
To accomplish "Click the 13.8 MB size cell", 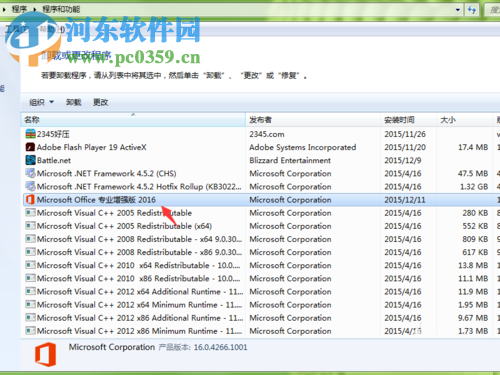I will click(473, 265).
